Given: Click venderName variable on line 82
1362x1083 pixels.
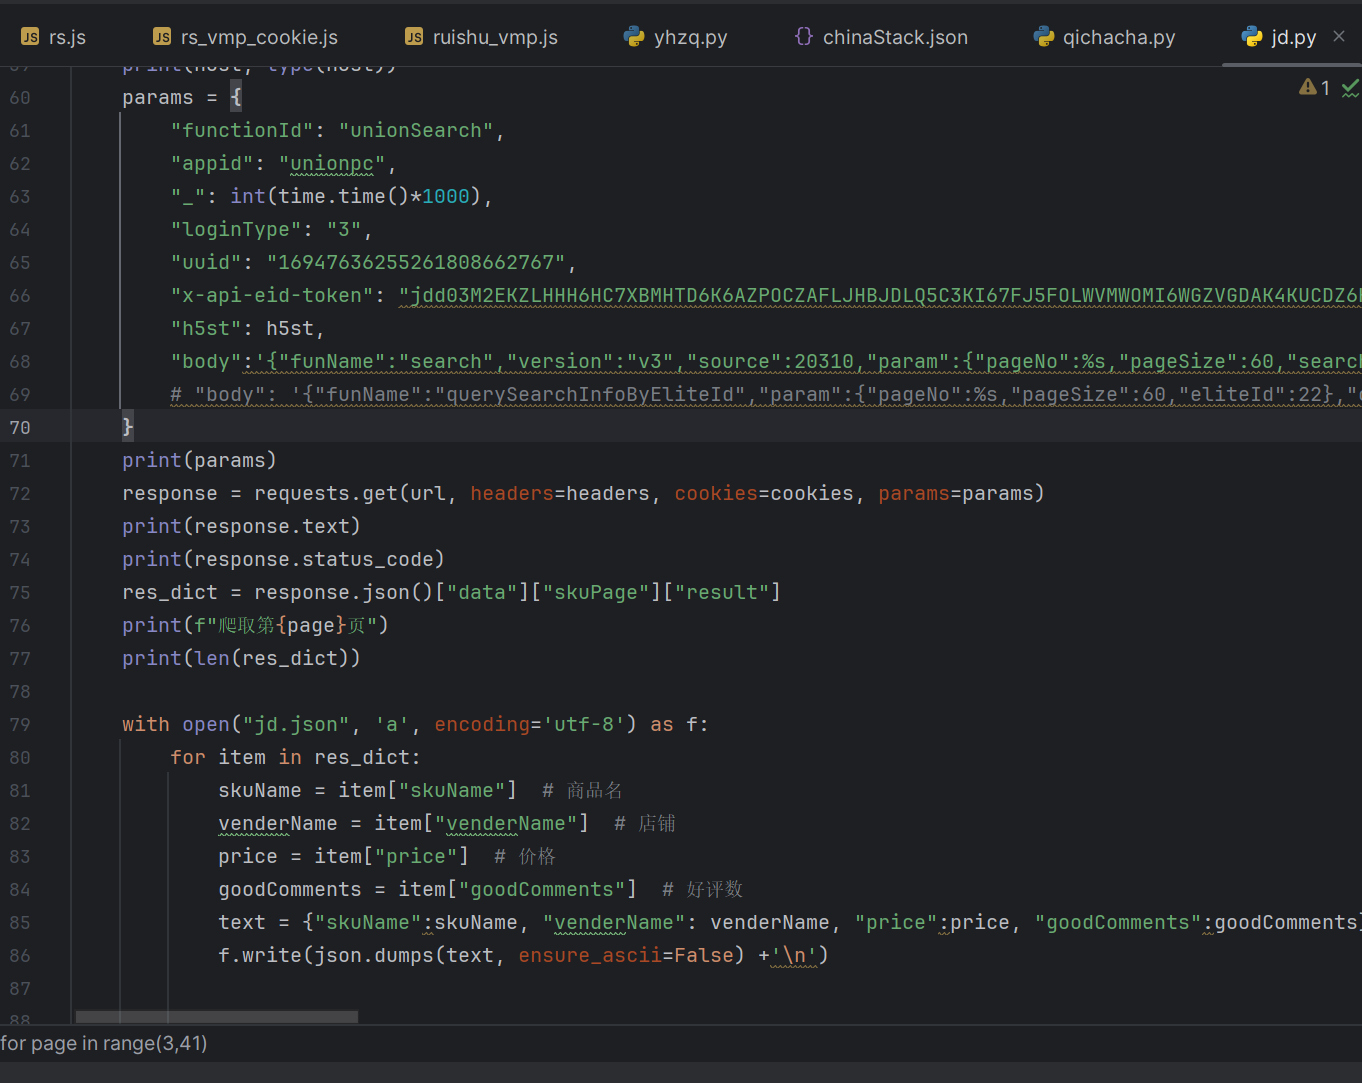Looking at the screenshot, I should [278, 824].
